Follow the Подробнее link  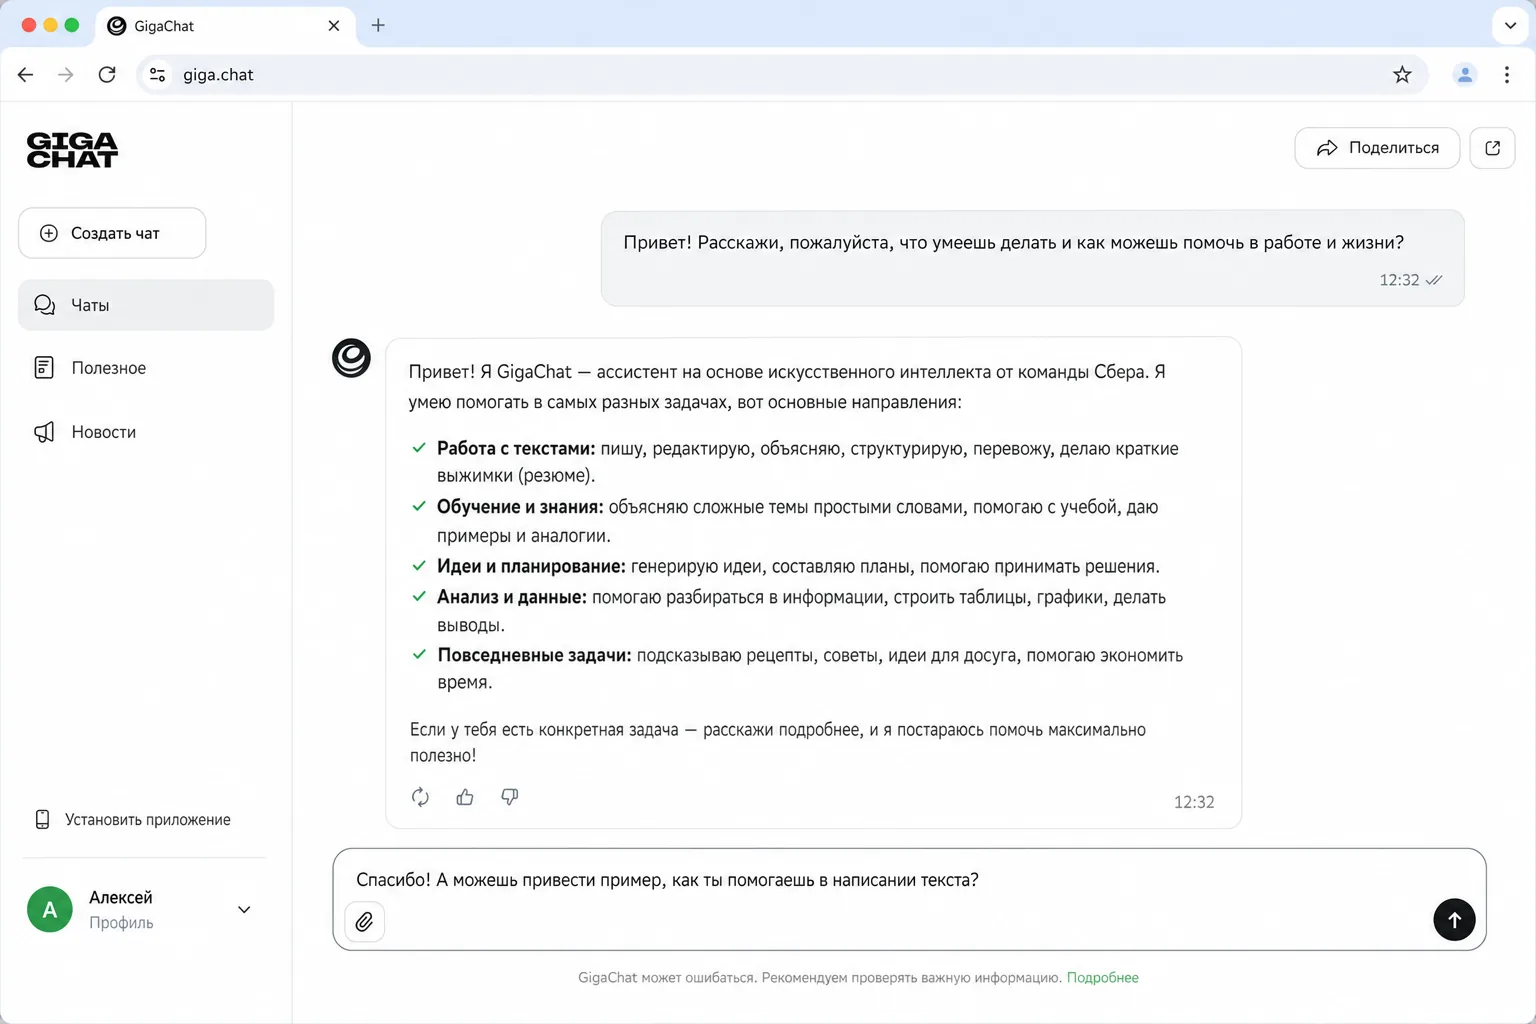coord(1102,978)
